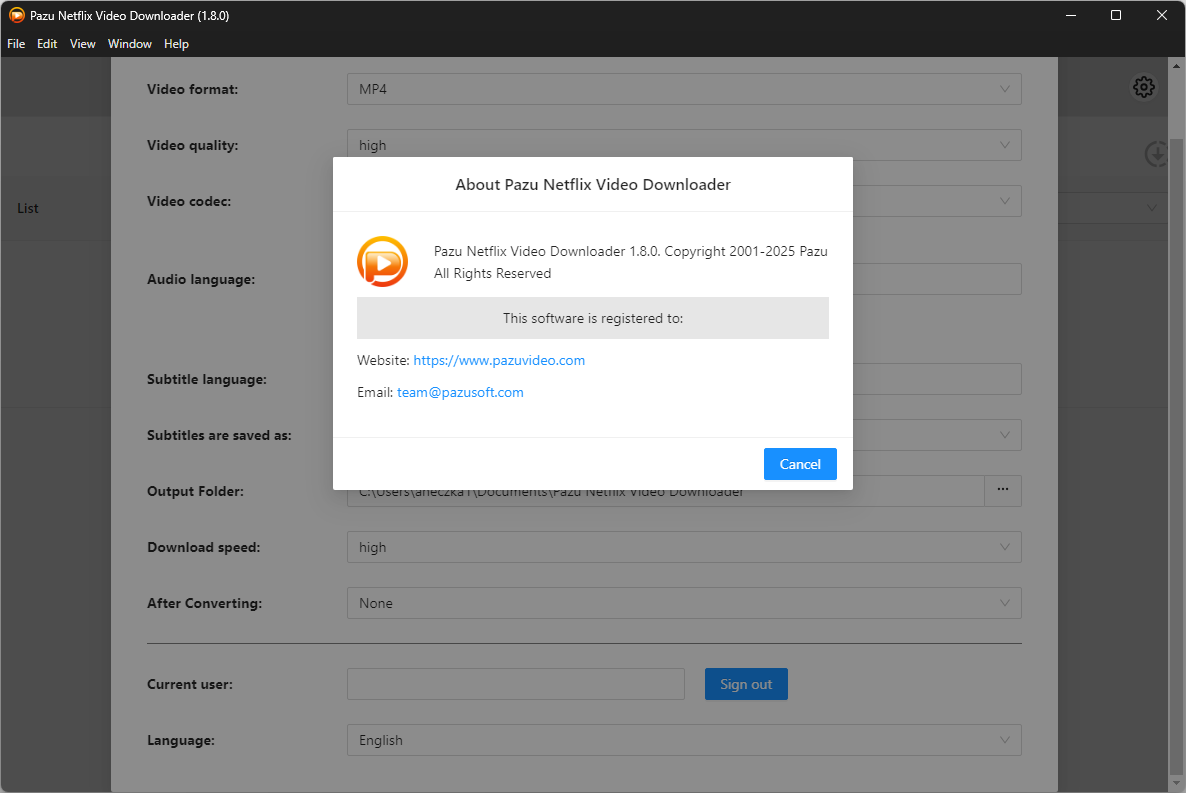Click the Cancel button in About dialog

click(x=799, y=464)
